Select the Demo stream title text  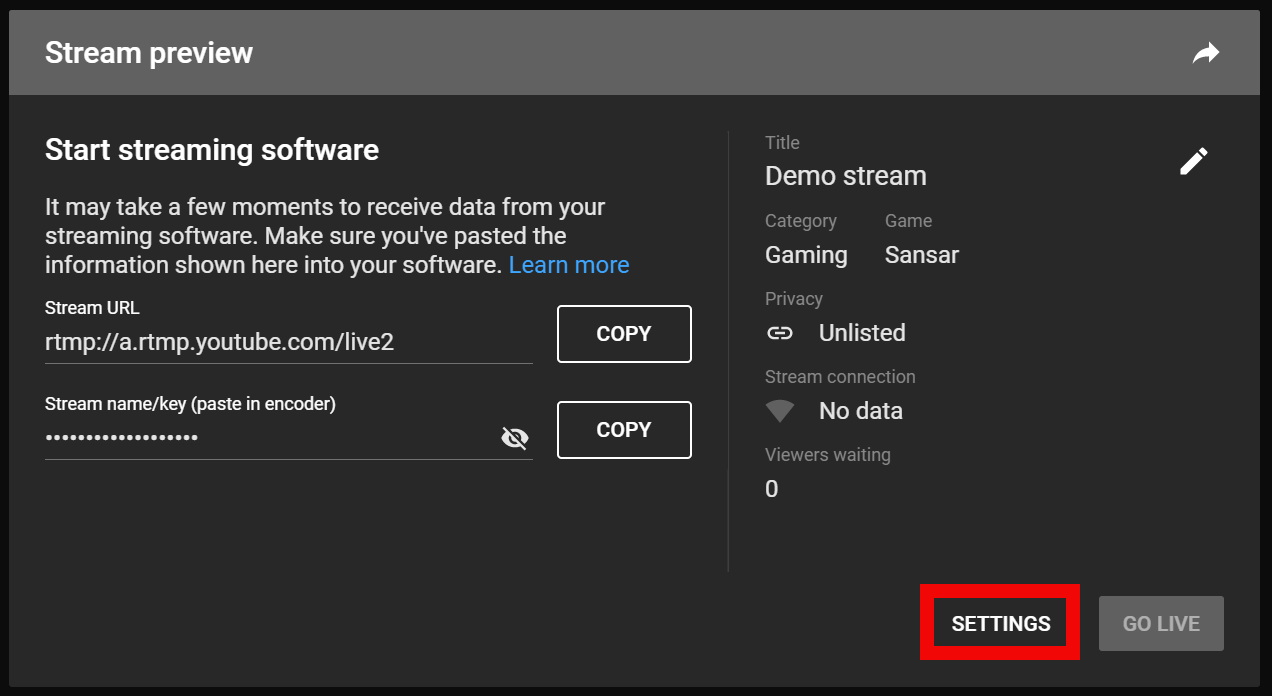pyautogui.click(x=846, y=176)
